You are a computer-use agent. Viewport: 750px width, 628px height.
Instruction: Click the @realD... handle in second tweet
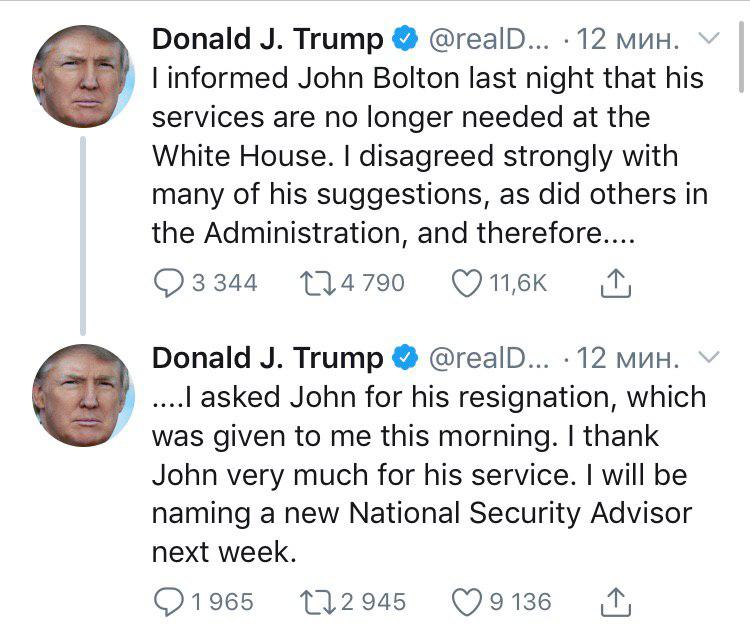[x=489, y=358]
